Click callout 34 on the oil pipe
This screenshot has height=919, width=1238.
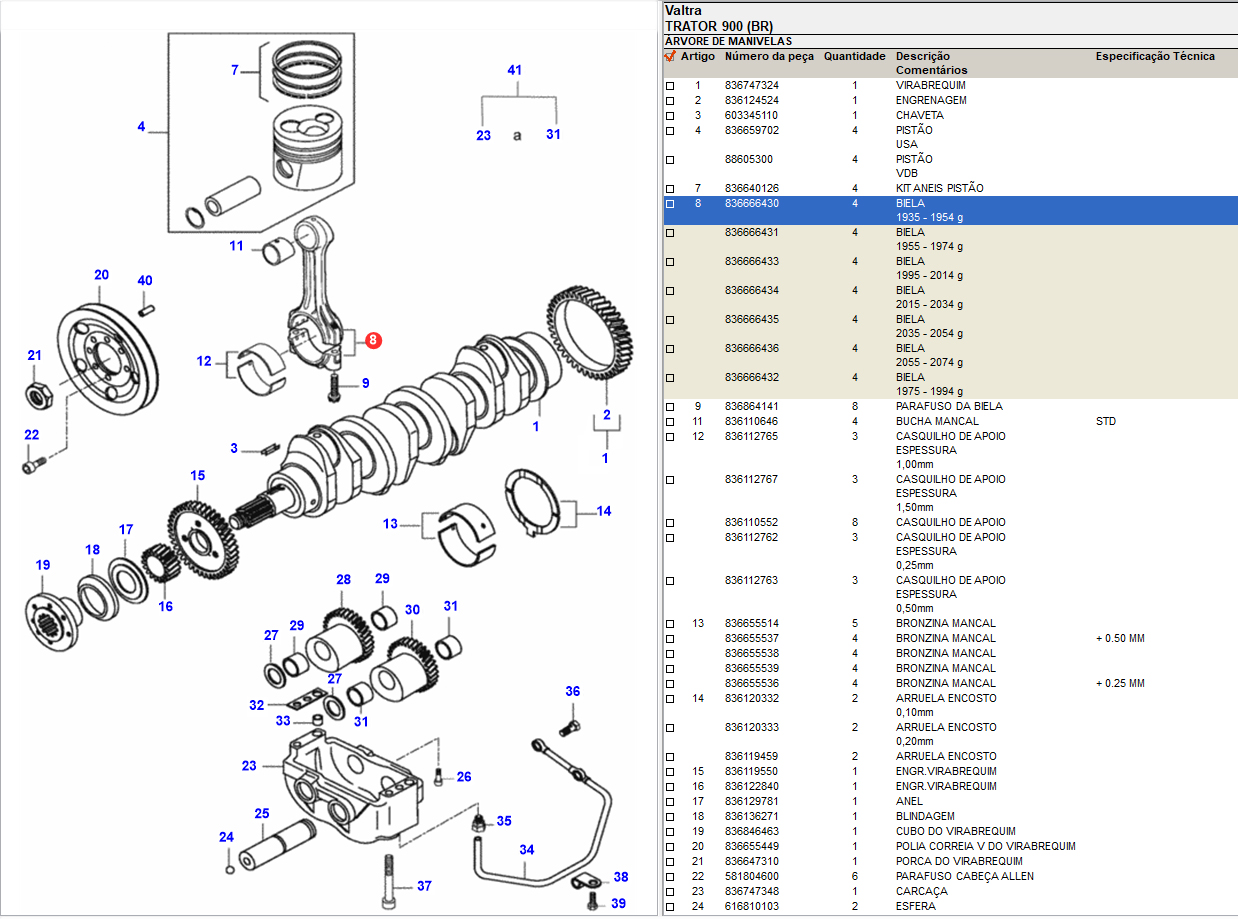click(526, 850)
